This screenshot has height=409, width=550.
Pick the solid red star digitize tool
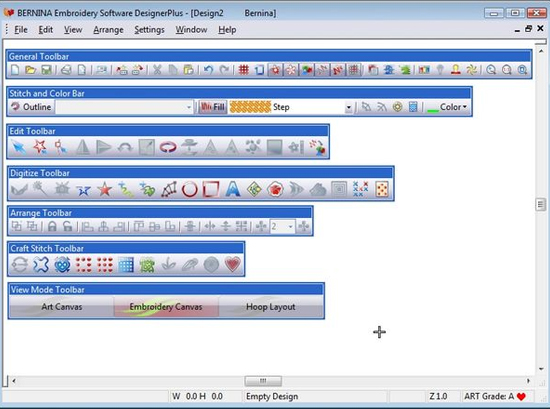(x=105, y=189)
